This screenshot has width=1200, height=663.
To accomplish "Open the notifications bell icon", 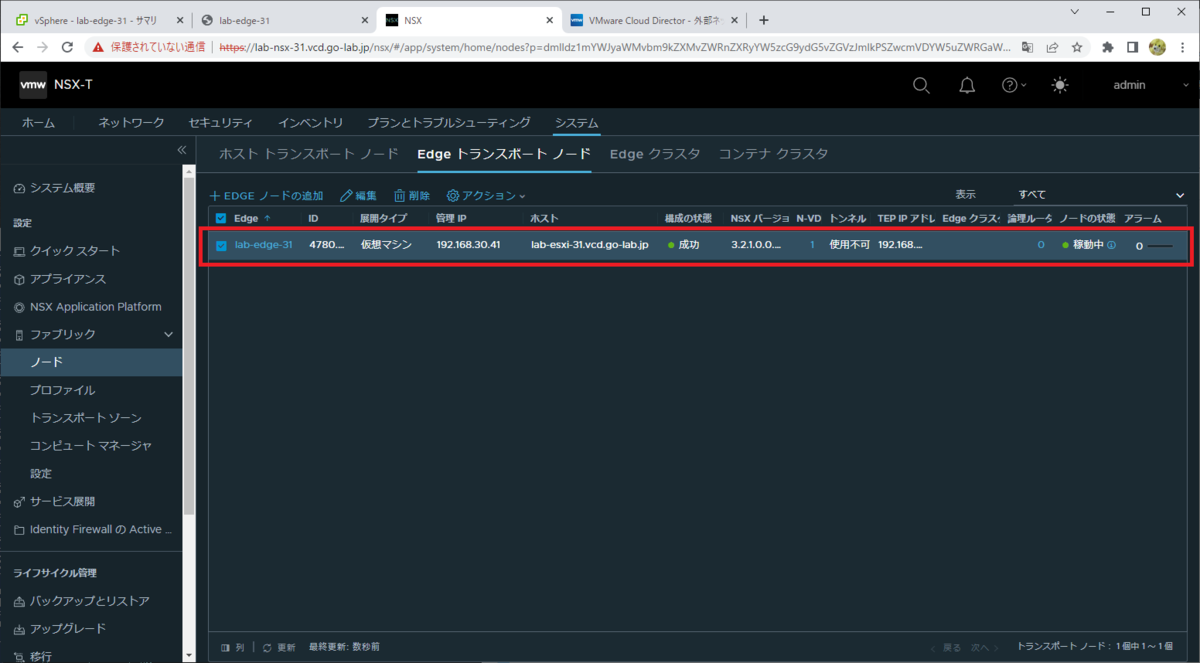I will coord(967,85).
